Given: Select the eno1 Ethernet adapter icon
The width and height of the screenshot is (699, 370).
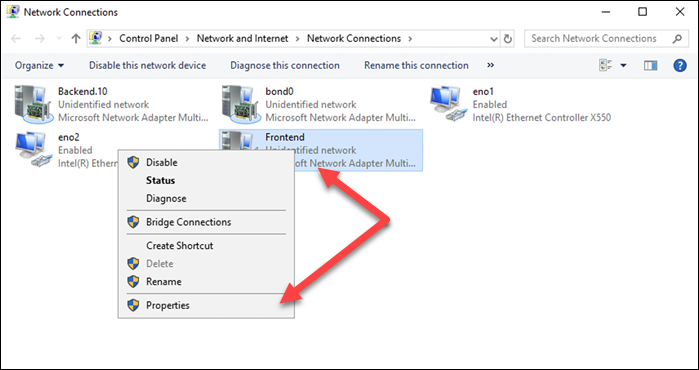Looking at the screenshot, I should [447, 104].
